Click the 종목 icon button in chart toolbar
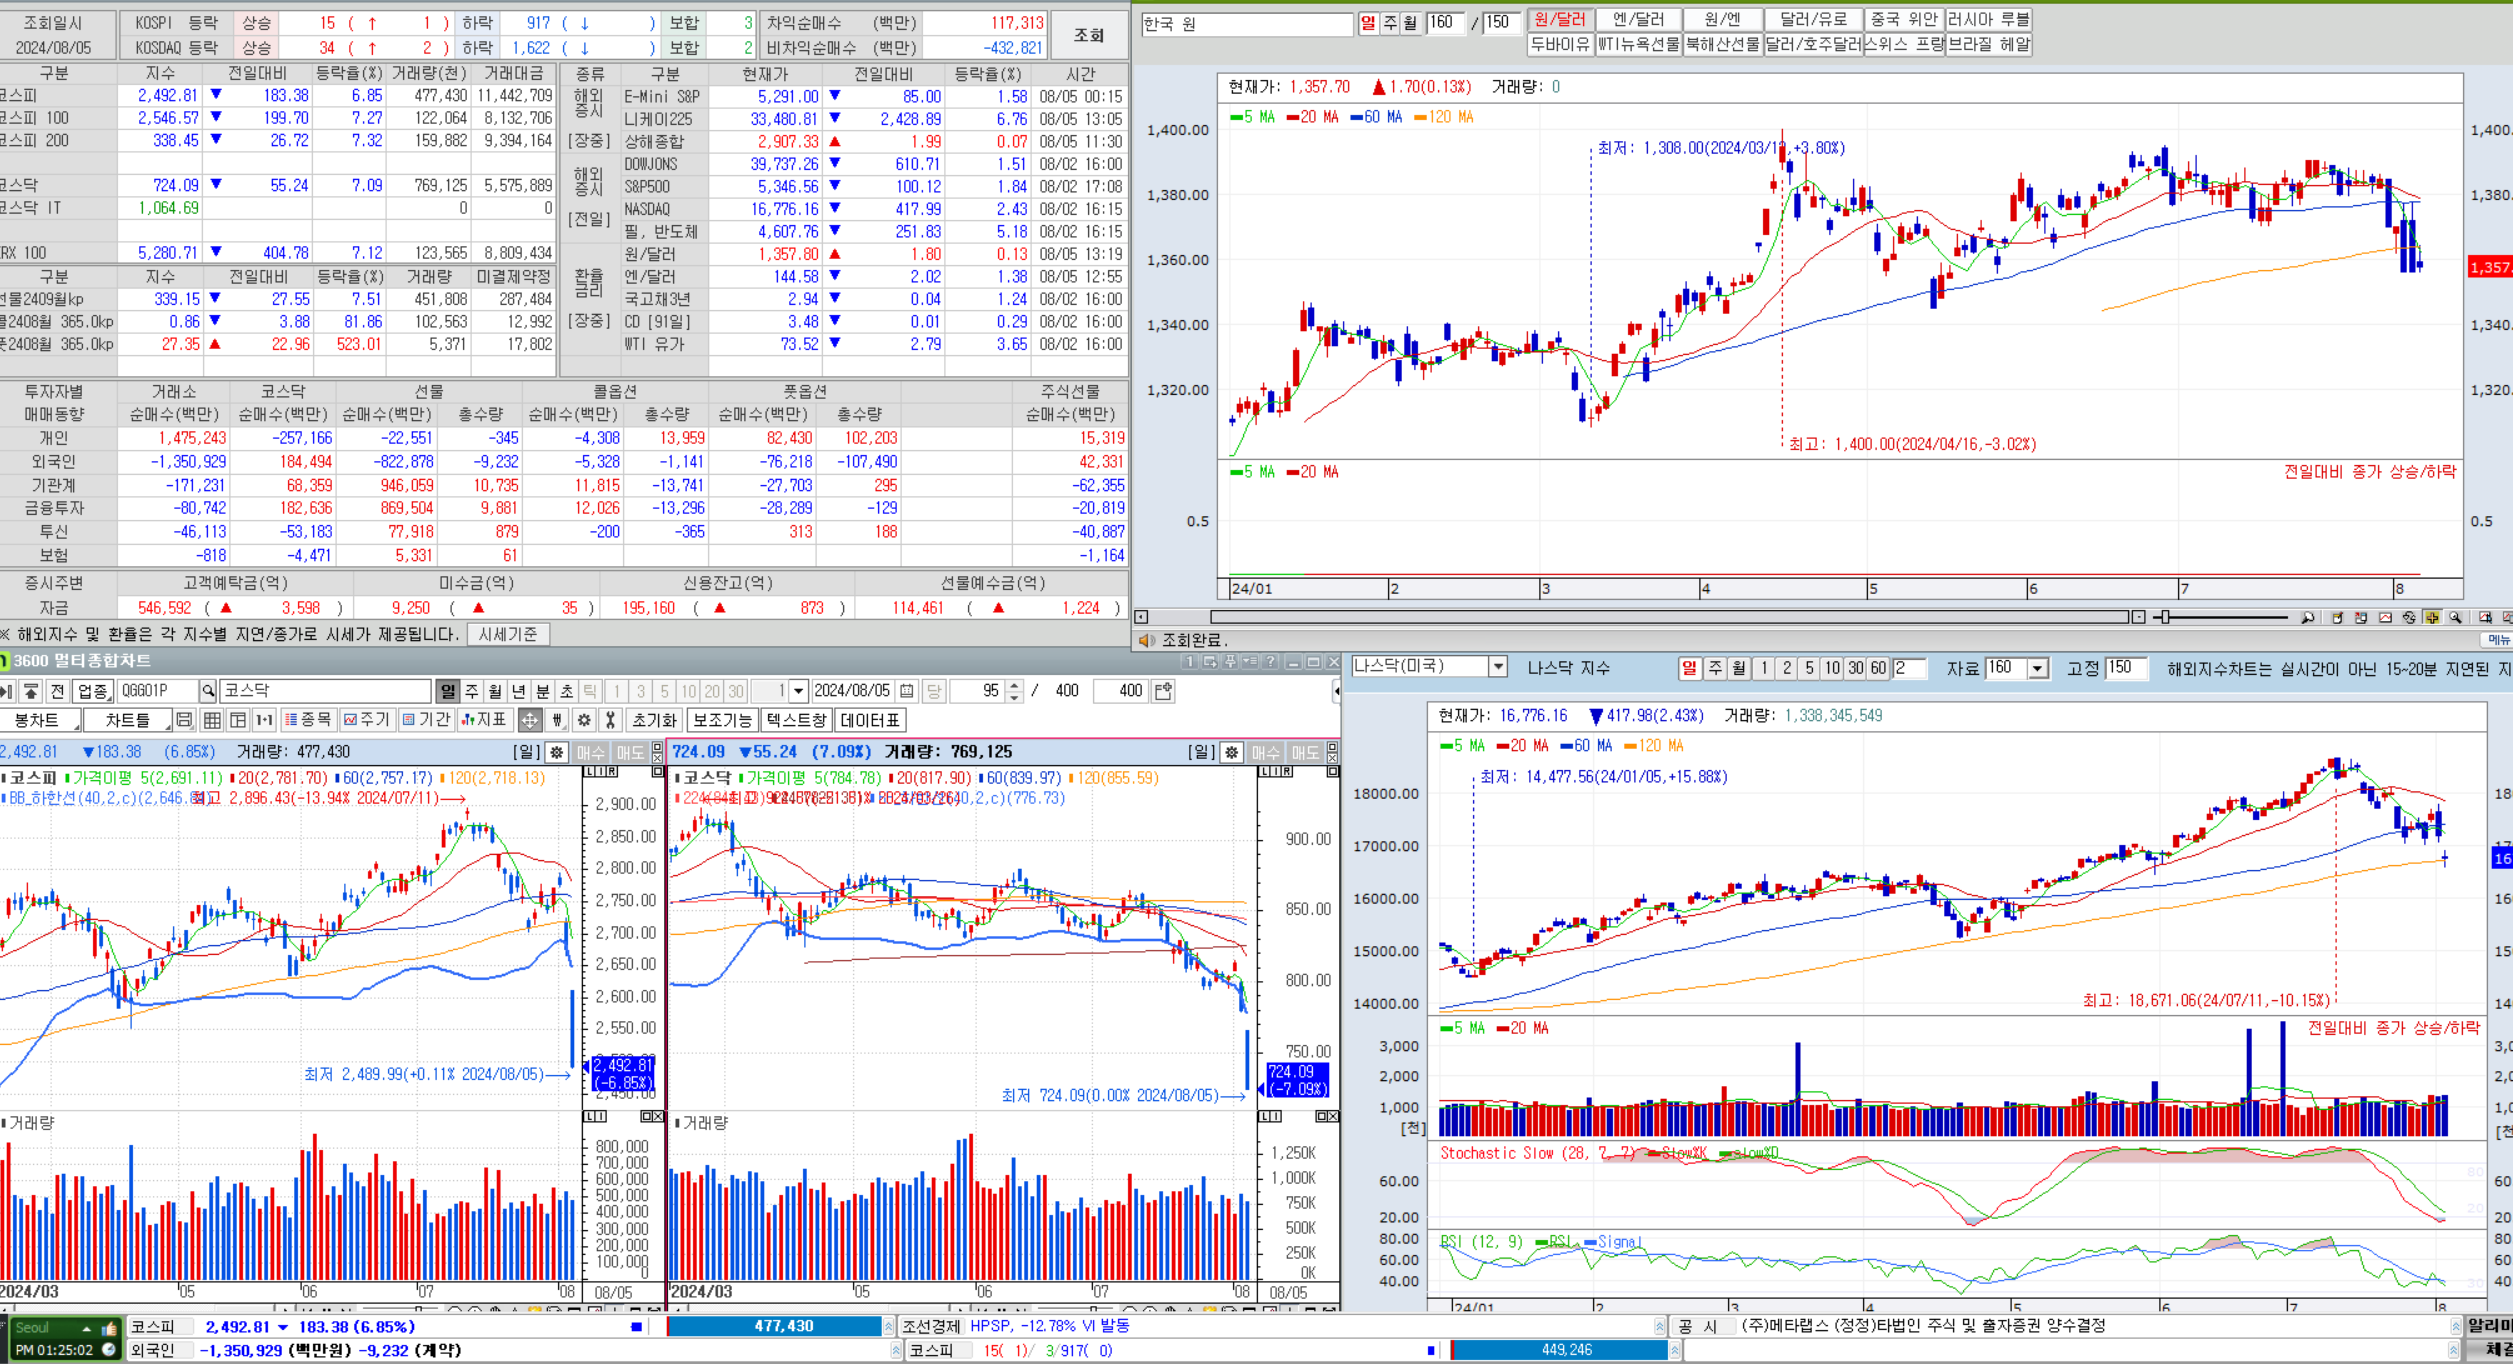Viewport: 2513px width, 1364px height. (x=308, y=720)
